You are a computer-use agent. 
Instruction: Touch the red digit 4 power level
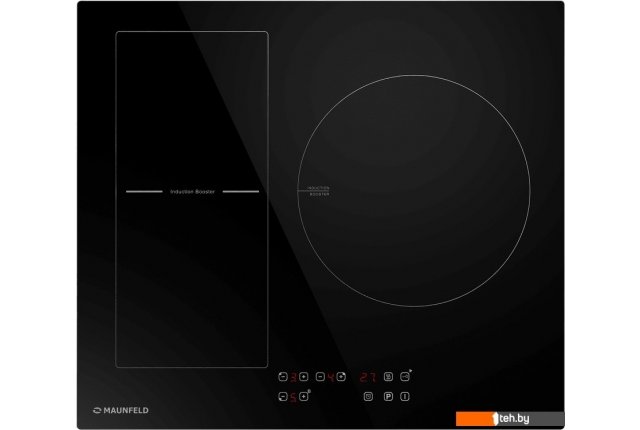(x=331, y=377)
